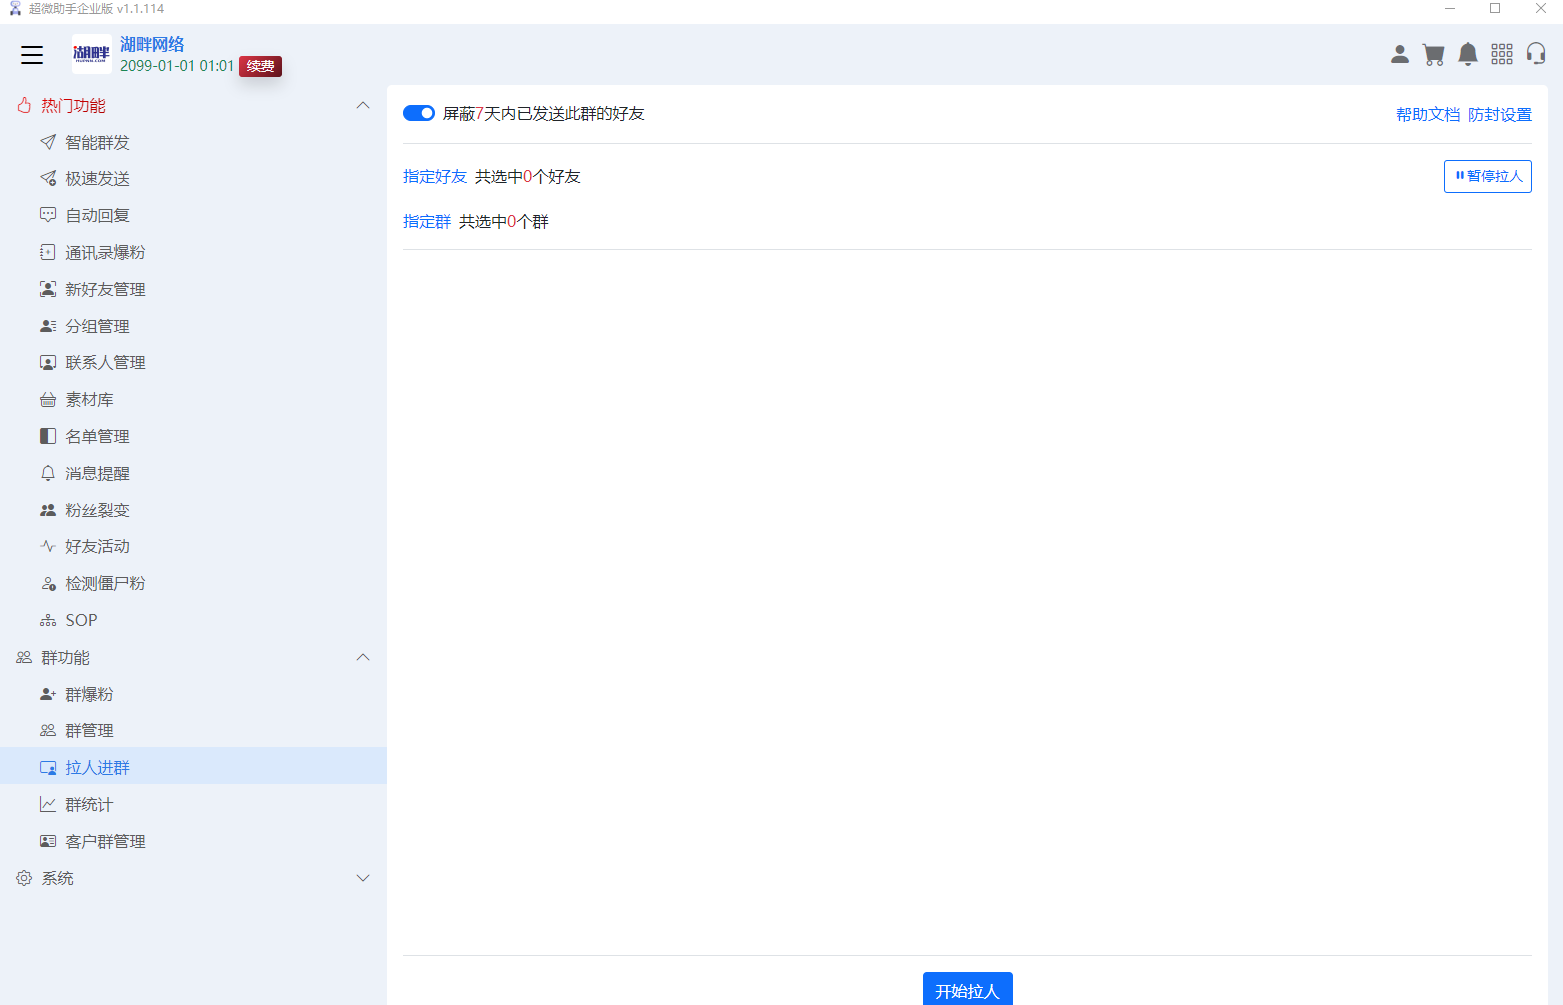Screen dimensions: 1563x1005
Task: Click the 续费 renew button
Action: point(260,66)
